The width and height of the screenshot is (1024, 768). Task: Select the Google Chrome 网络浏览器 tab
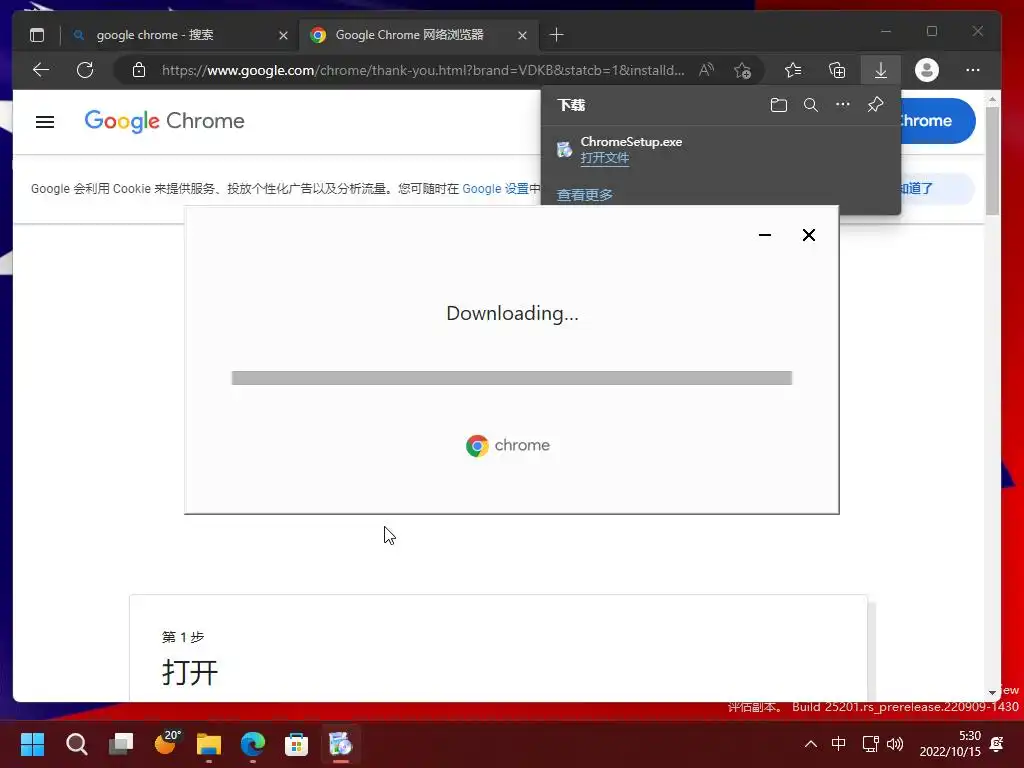point(419,35)
